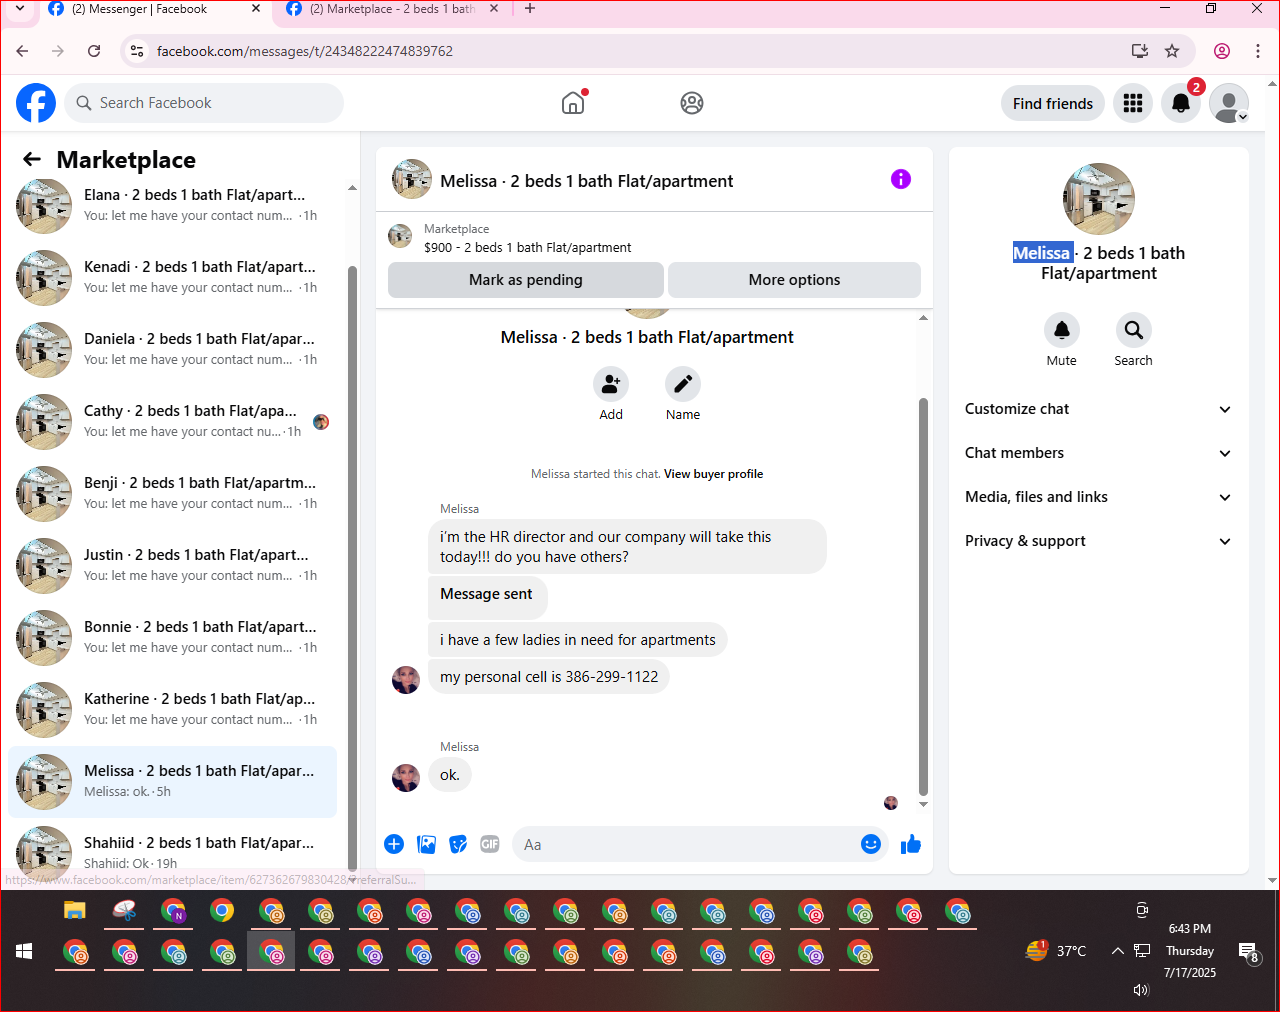The image size is (1280, 1012).
Task: Click the conversation list scrollbar
Action: click(352, 568)
